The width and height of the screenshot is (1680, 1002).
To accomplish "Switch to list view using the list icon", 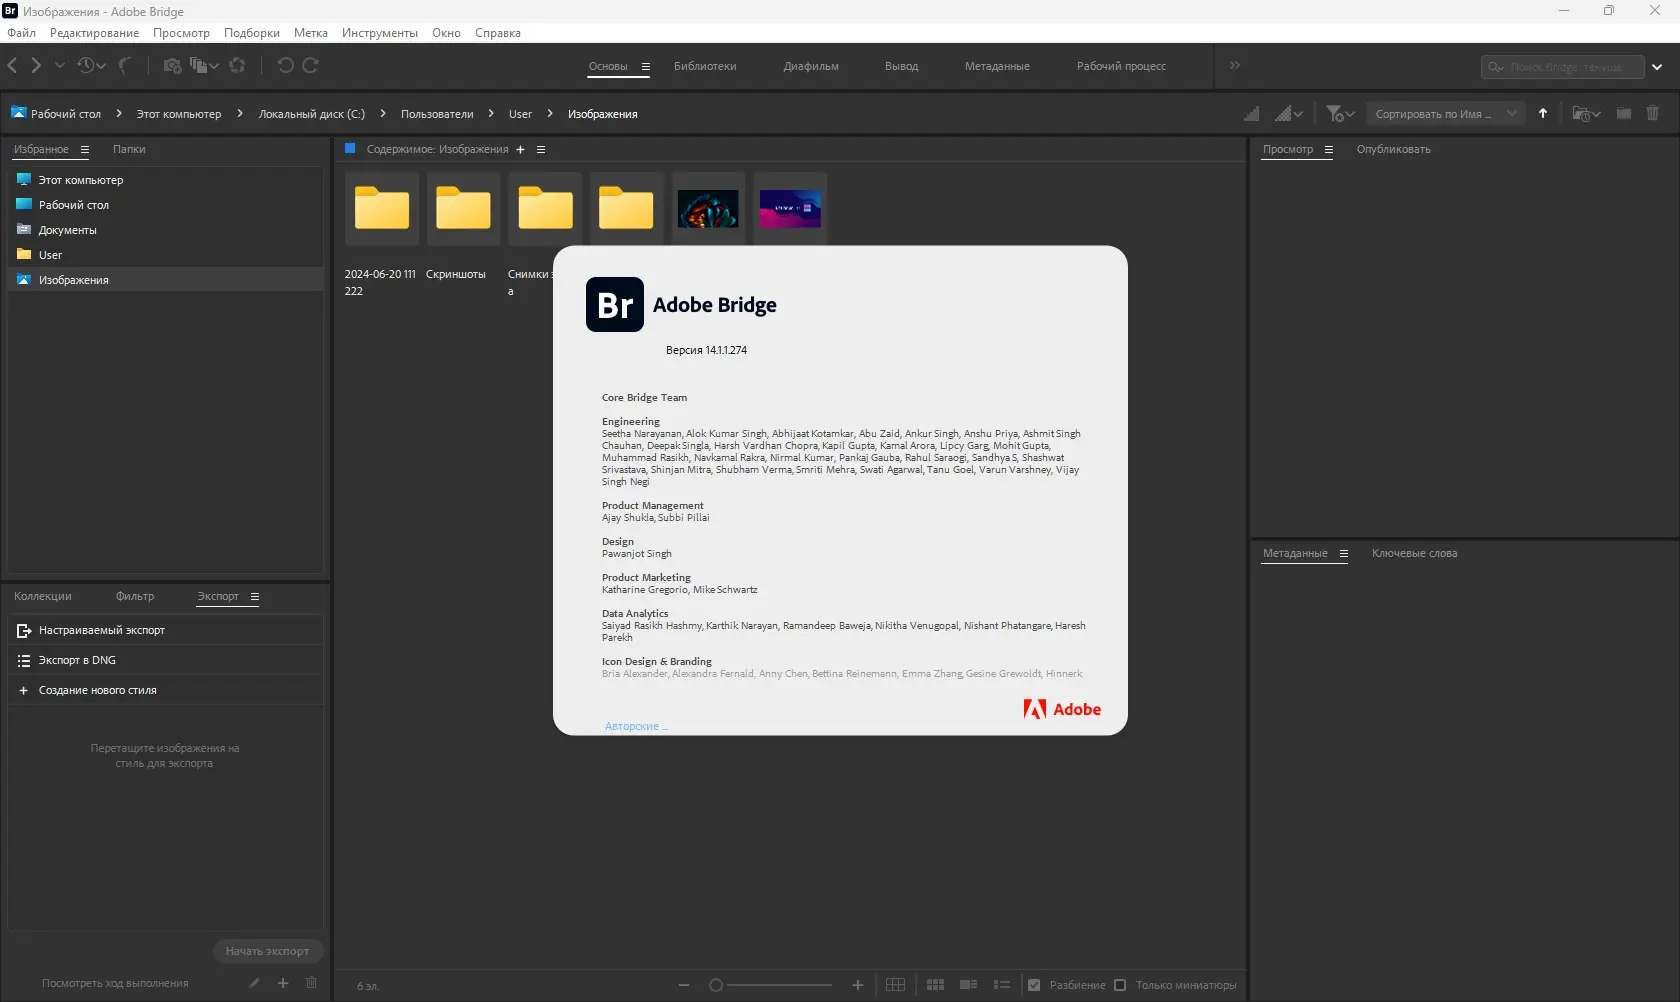I will click(x=1001, y=985).
